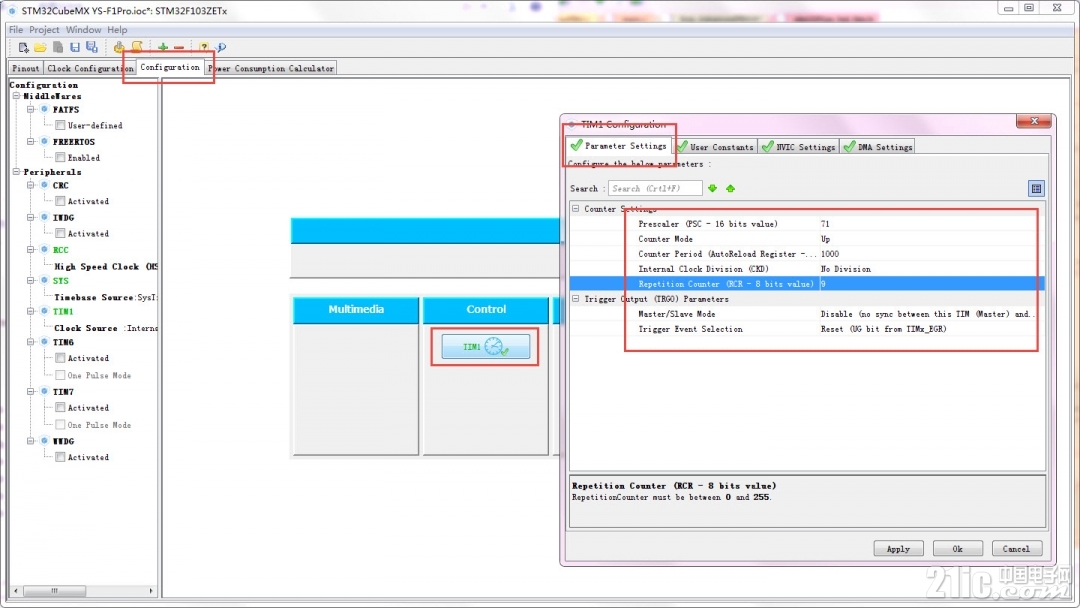
Task: Activate the IWDG checkbox
Action: tap(61, 233)
